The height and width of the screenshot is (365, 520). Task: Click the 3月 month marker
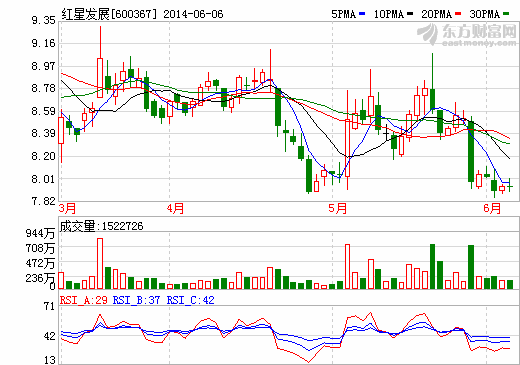click(x=67, y=209)
